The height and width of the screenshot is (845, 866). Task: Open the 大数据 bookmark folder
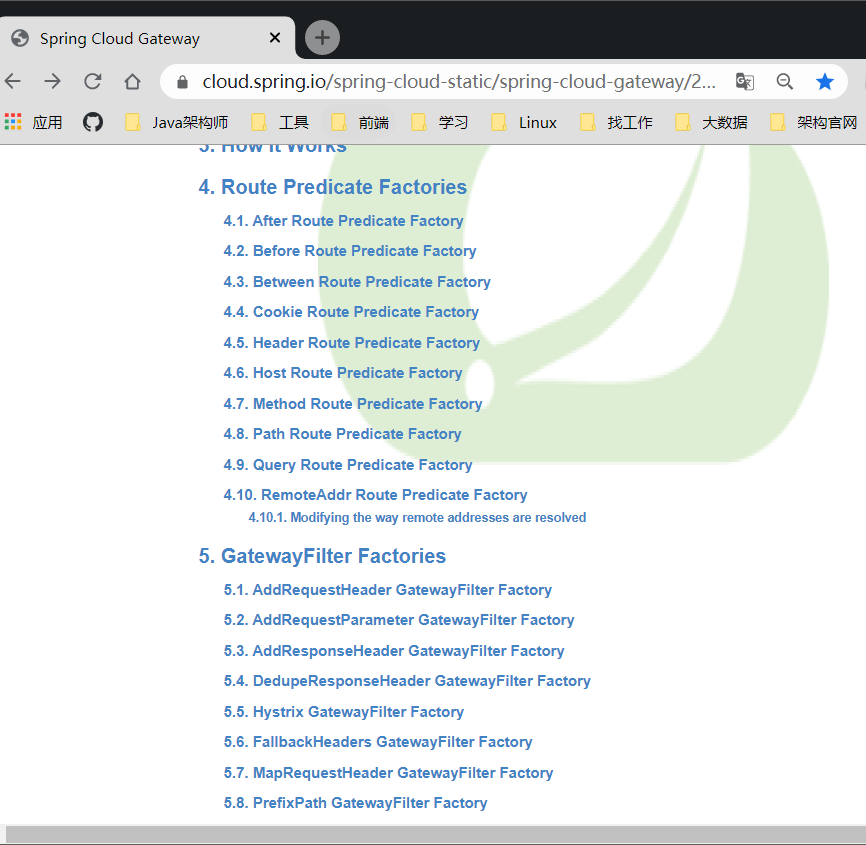(x=711, y=122)
